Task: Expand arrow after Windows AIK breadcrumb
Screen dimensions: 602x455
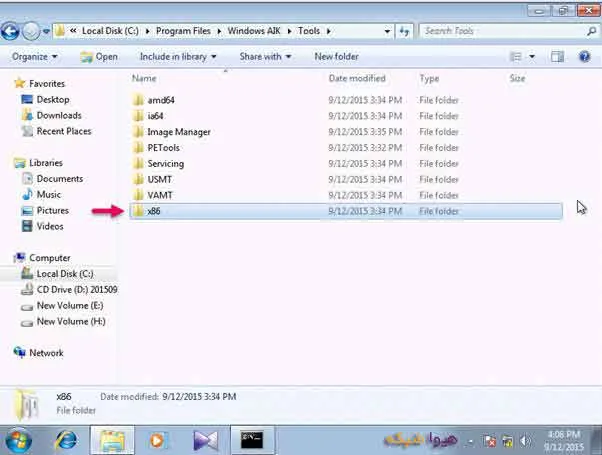Action: coord(289,31)
